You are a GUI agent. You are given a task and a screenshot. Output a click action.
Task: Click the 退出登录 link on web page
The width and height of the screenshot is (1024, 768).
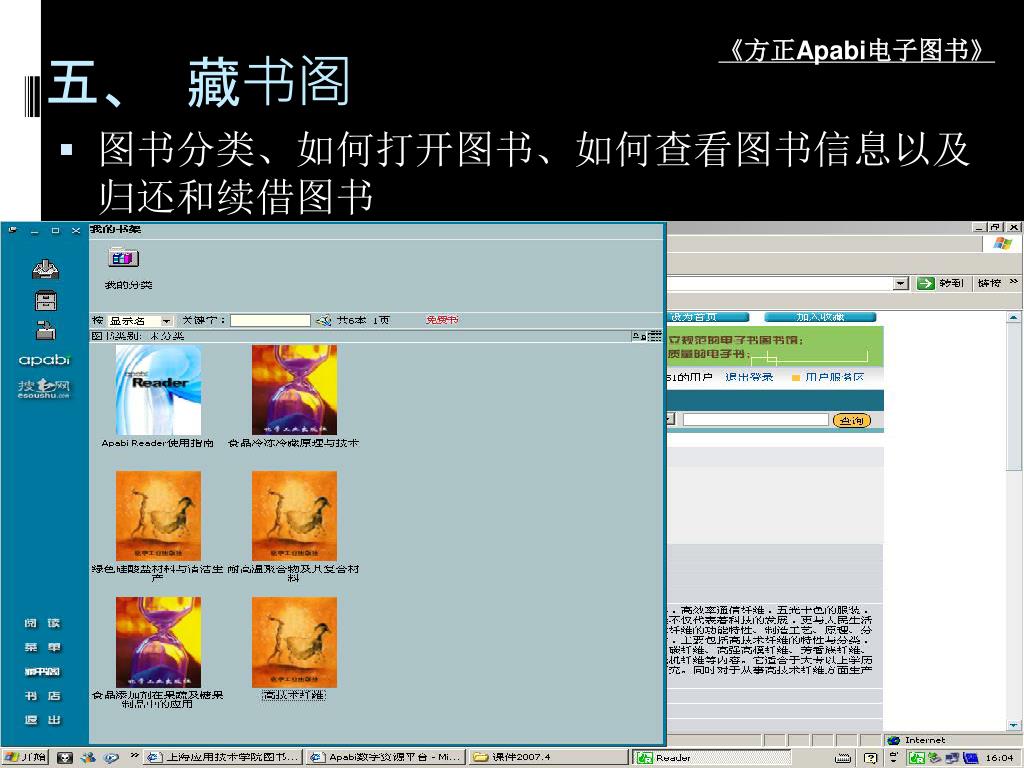[748, 377]
